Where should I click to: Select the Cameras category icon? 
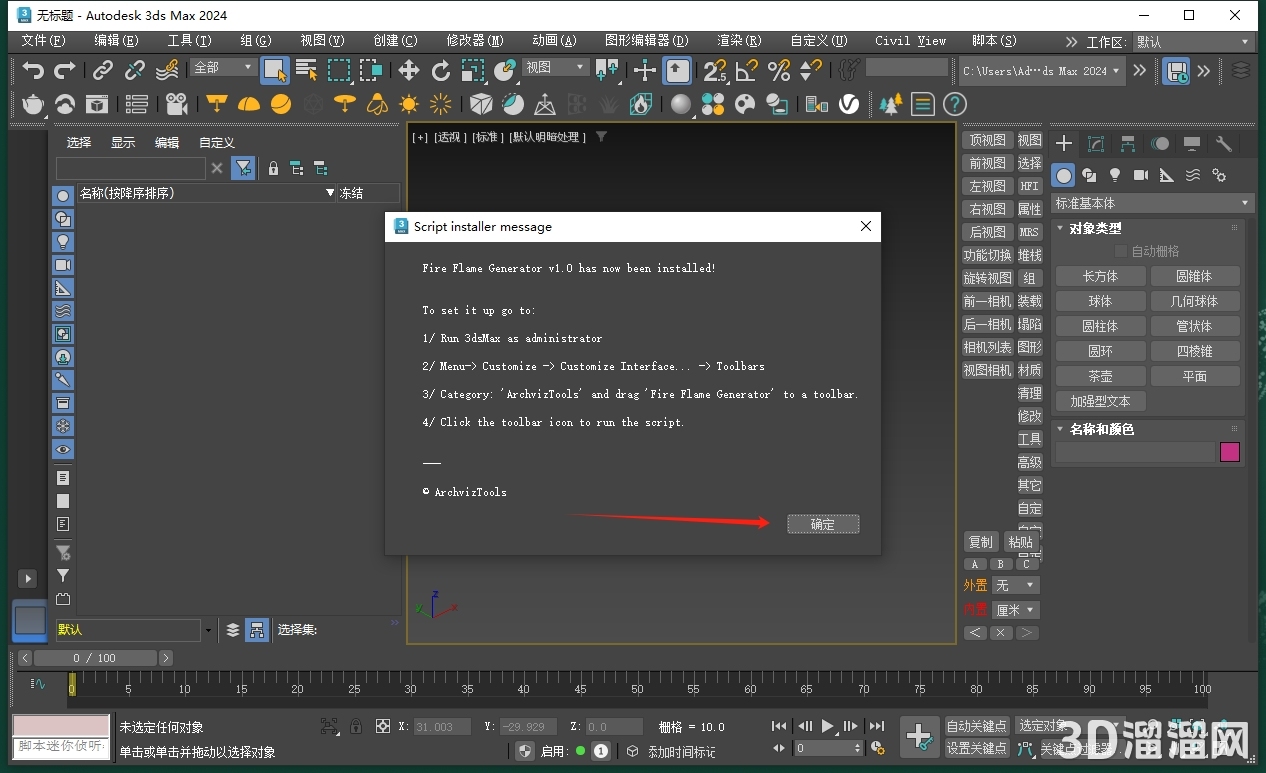click(1141, 176)
